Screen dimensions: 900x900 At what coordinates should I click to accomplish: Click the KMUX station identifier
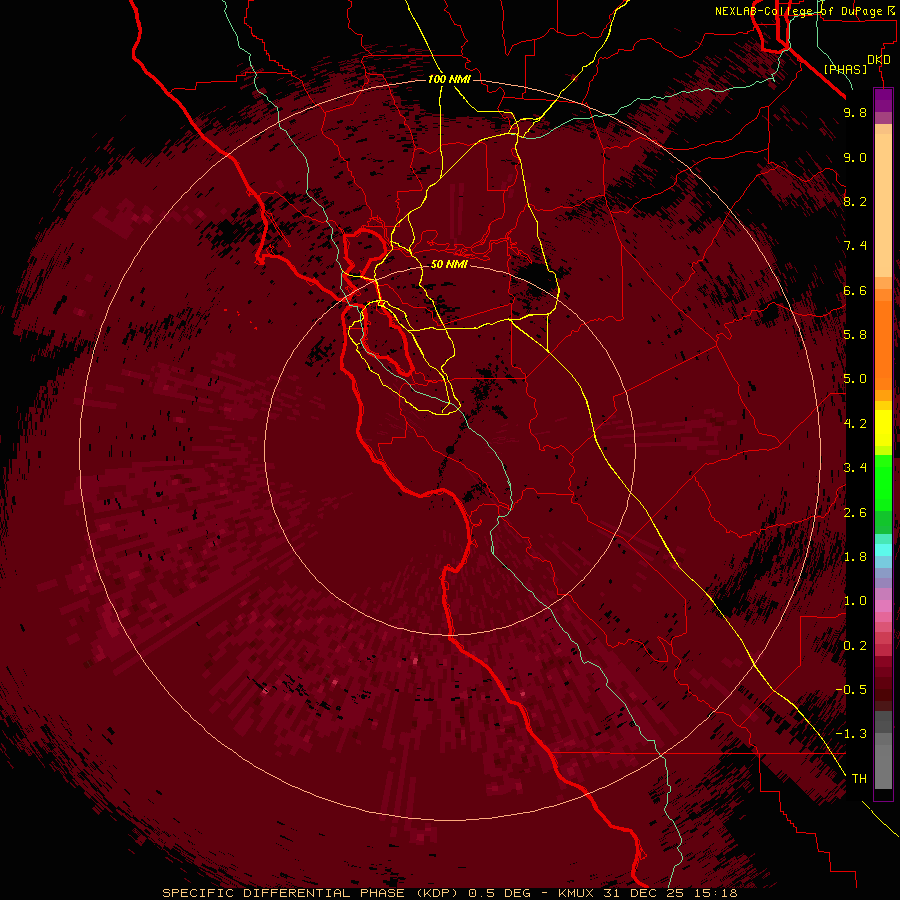[x=578, y=893]
